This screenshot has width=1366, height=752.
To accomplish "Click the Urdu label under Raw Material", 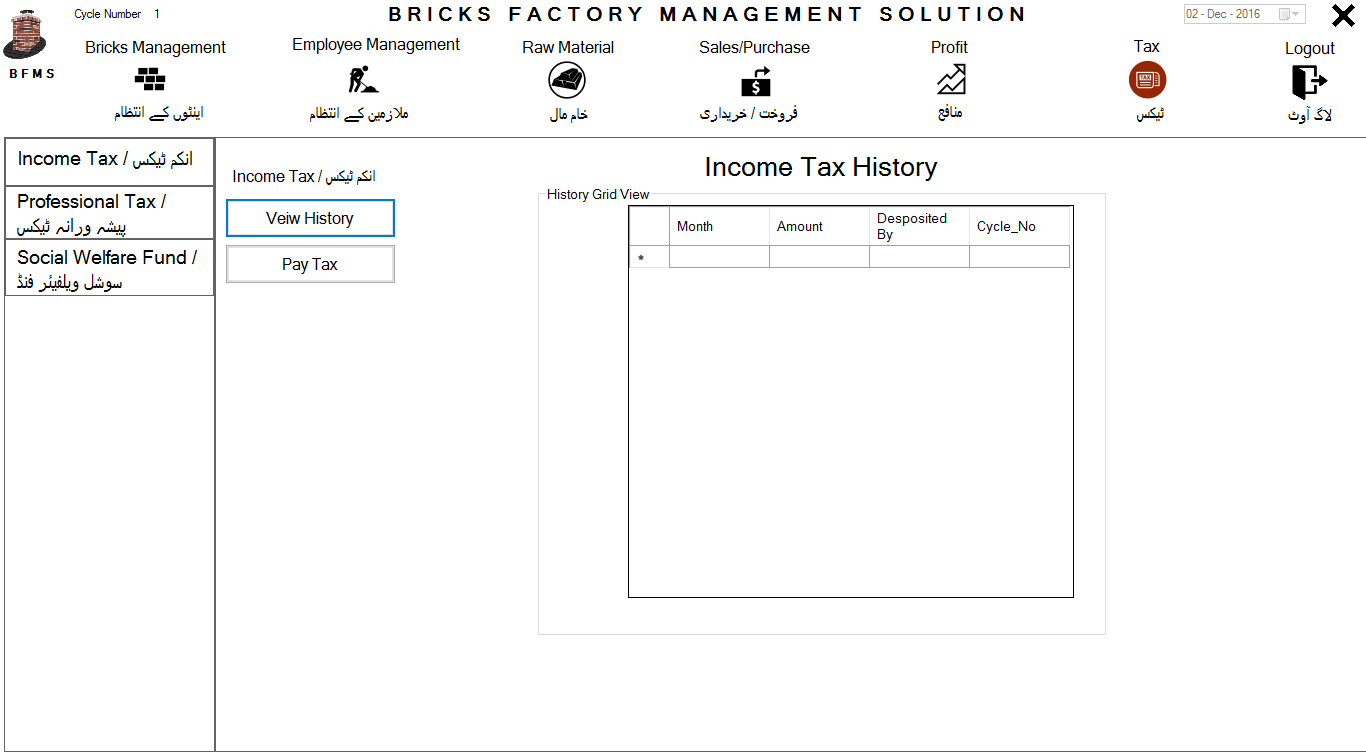I will (x=568, y=114).
